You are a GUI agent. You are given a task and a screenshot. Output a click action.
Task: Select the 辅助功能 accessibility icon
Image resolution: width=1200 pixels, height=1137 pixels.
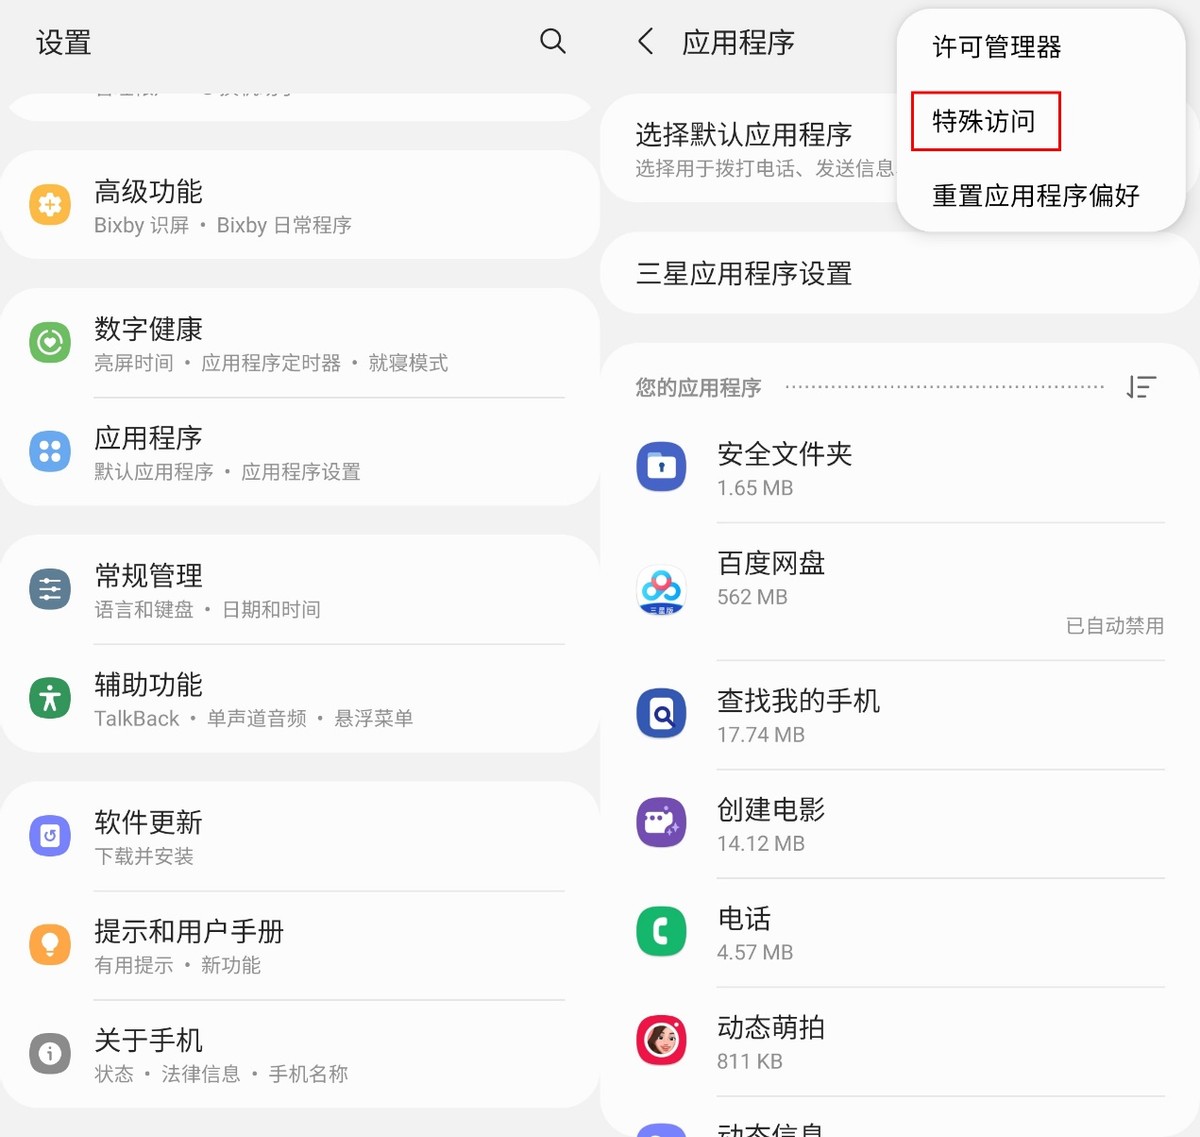click(x=50, y=698)
